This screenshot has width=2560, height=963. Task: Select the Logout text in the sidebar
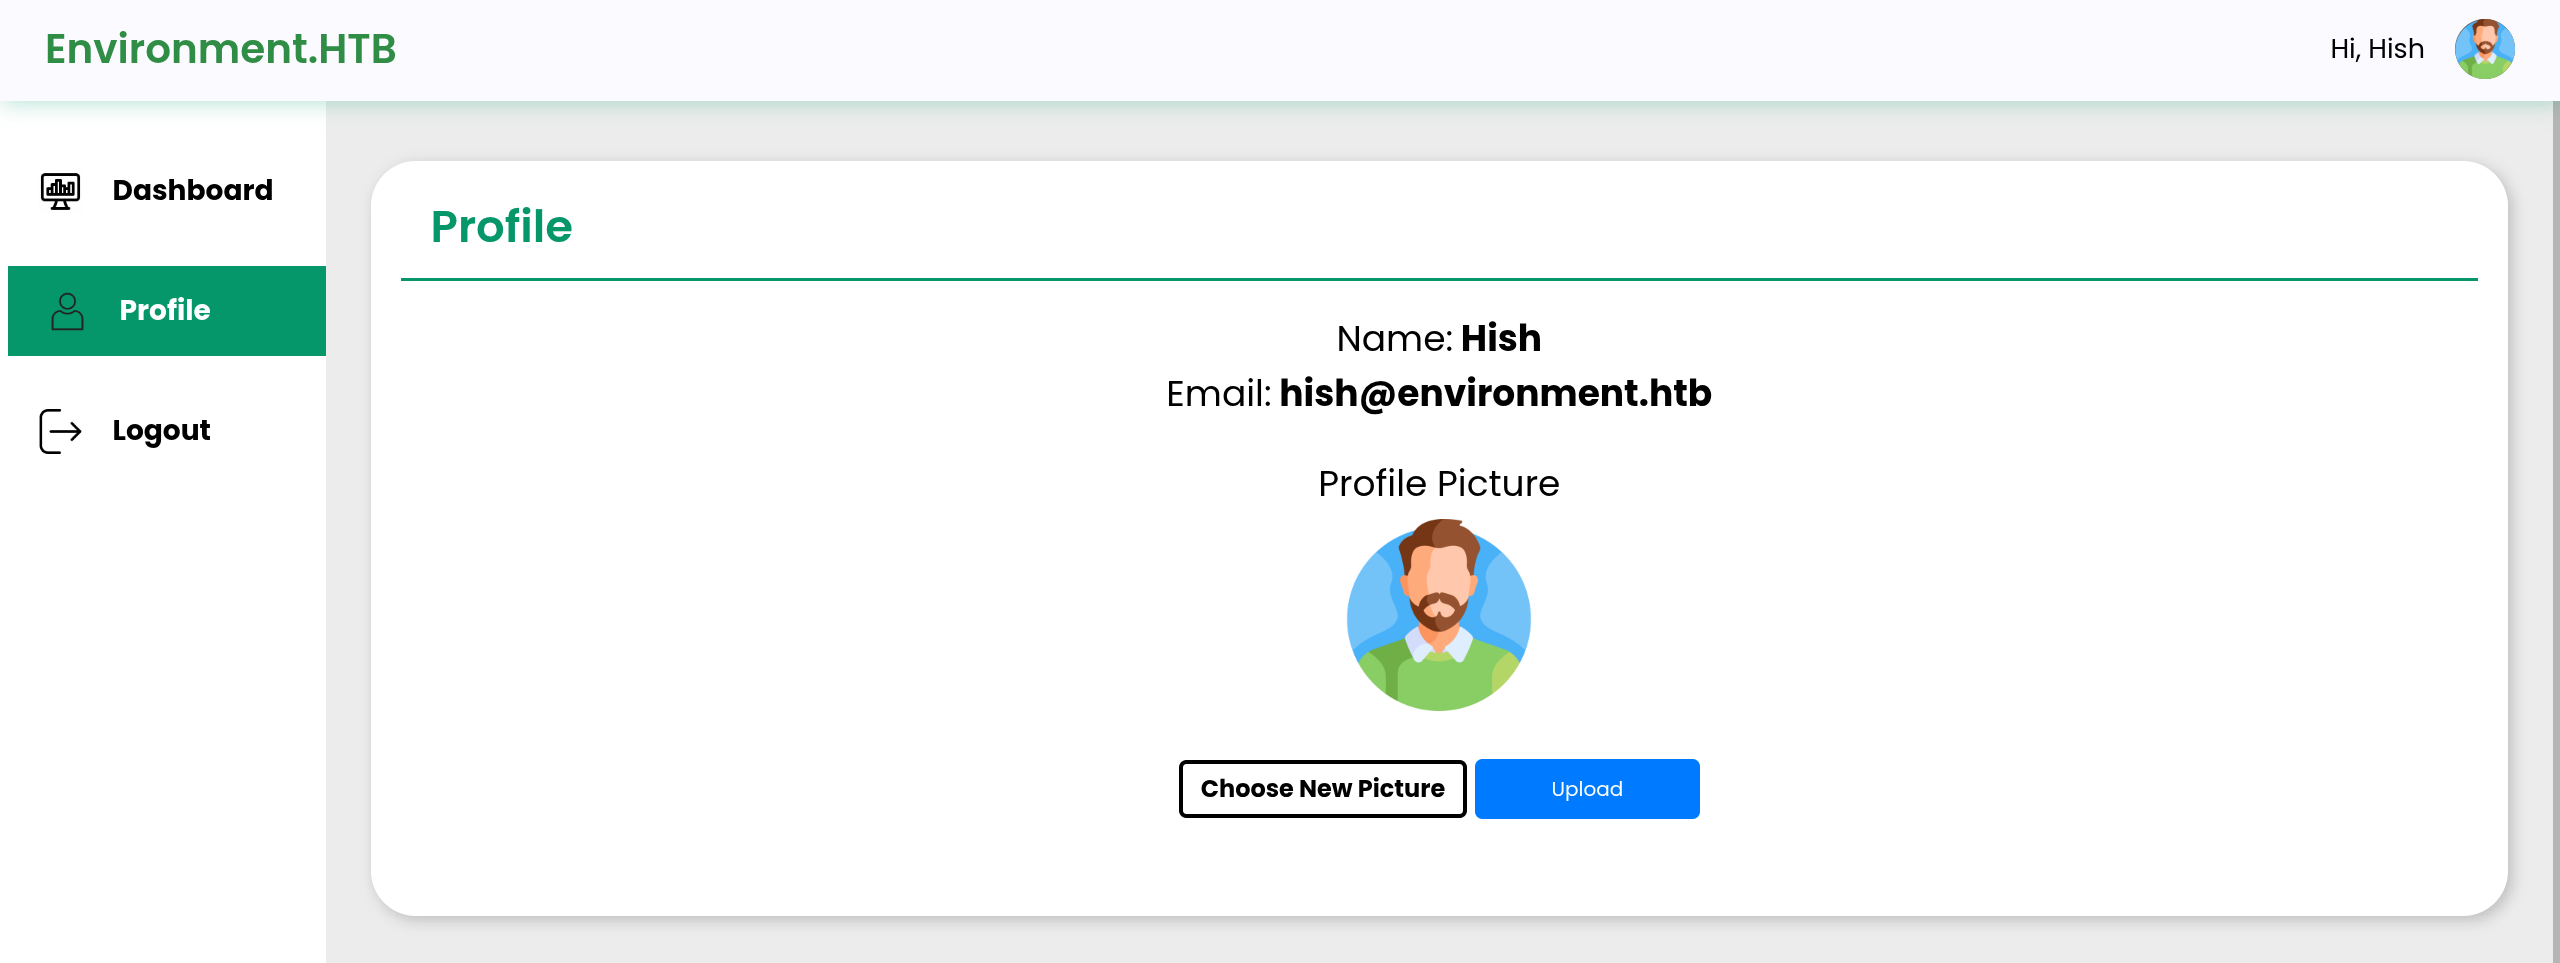pos(161,430)
